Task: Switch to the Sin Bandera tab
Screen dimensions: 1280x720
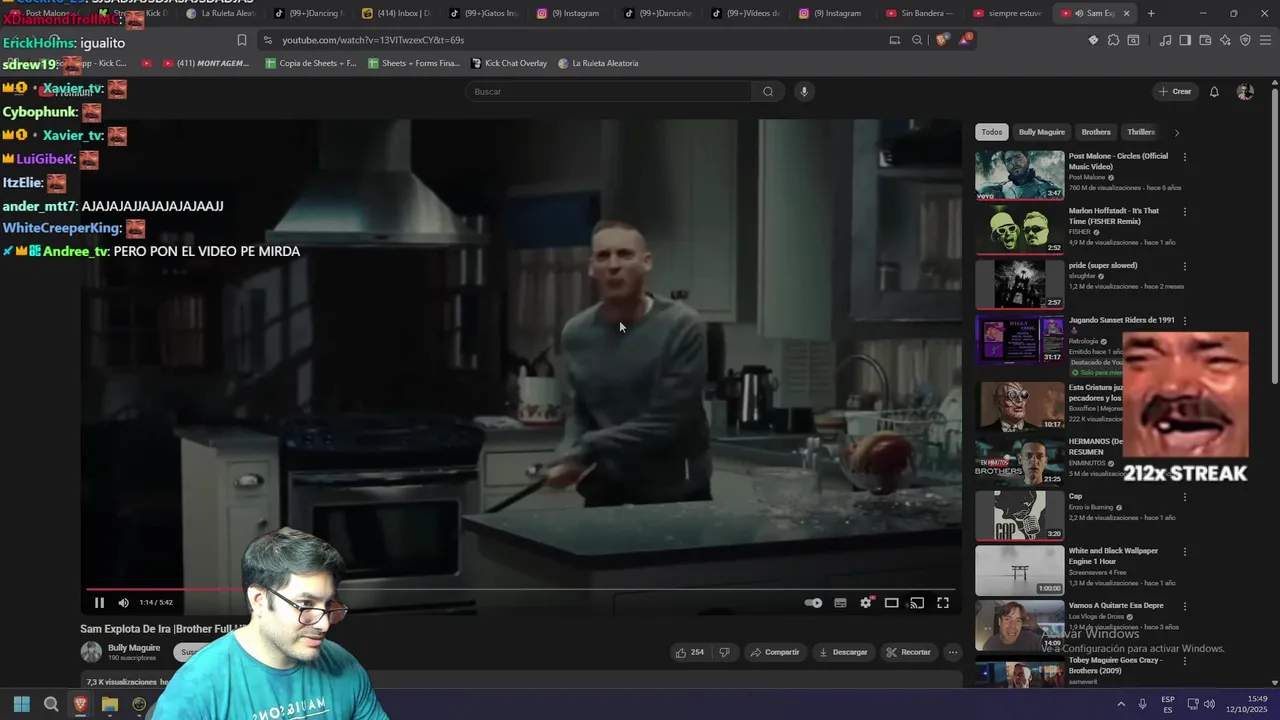Action: [x=920, y=13]
